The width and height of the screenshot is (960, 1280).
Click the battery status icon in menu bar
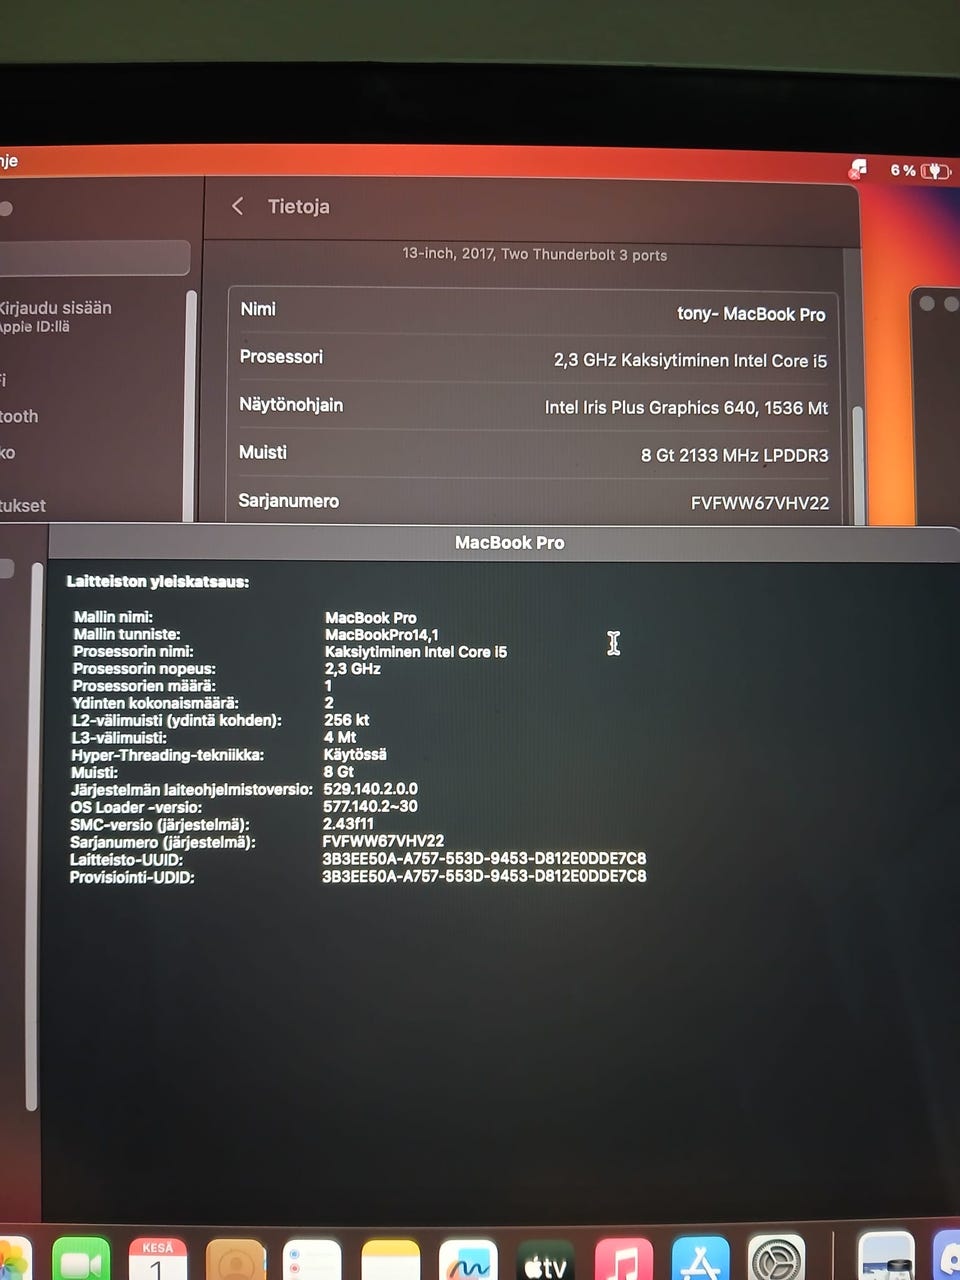pos(935,170)
